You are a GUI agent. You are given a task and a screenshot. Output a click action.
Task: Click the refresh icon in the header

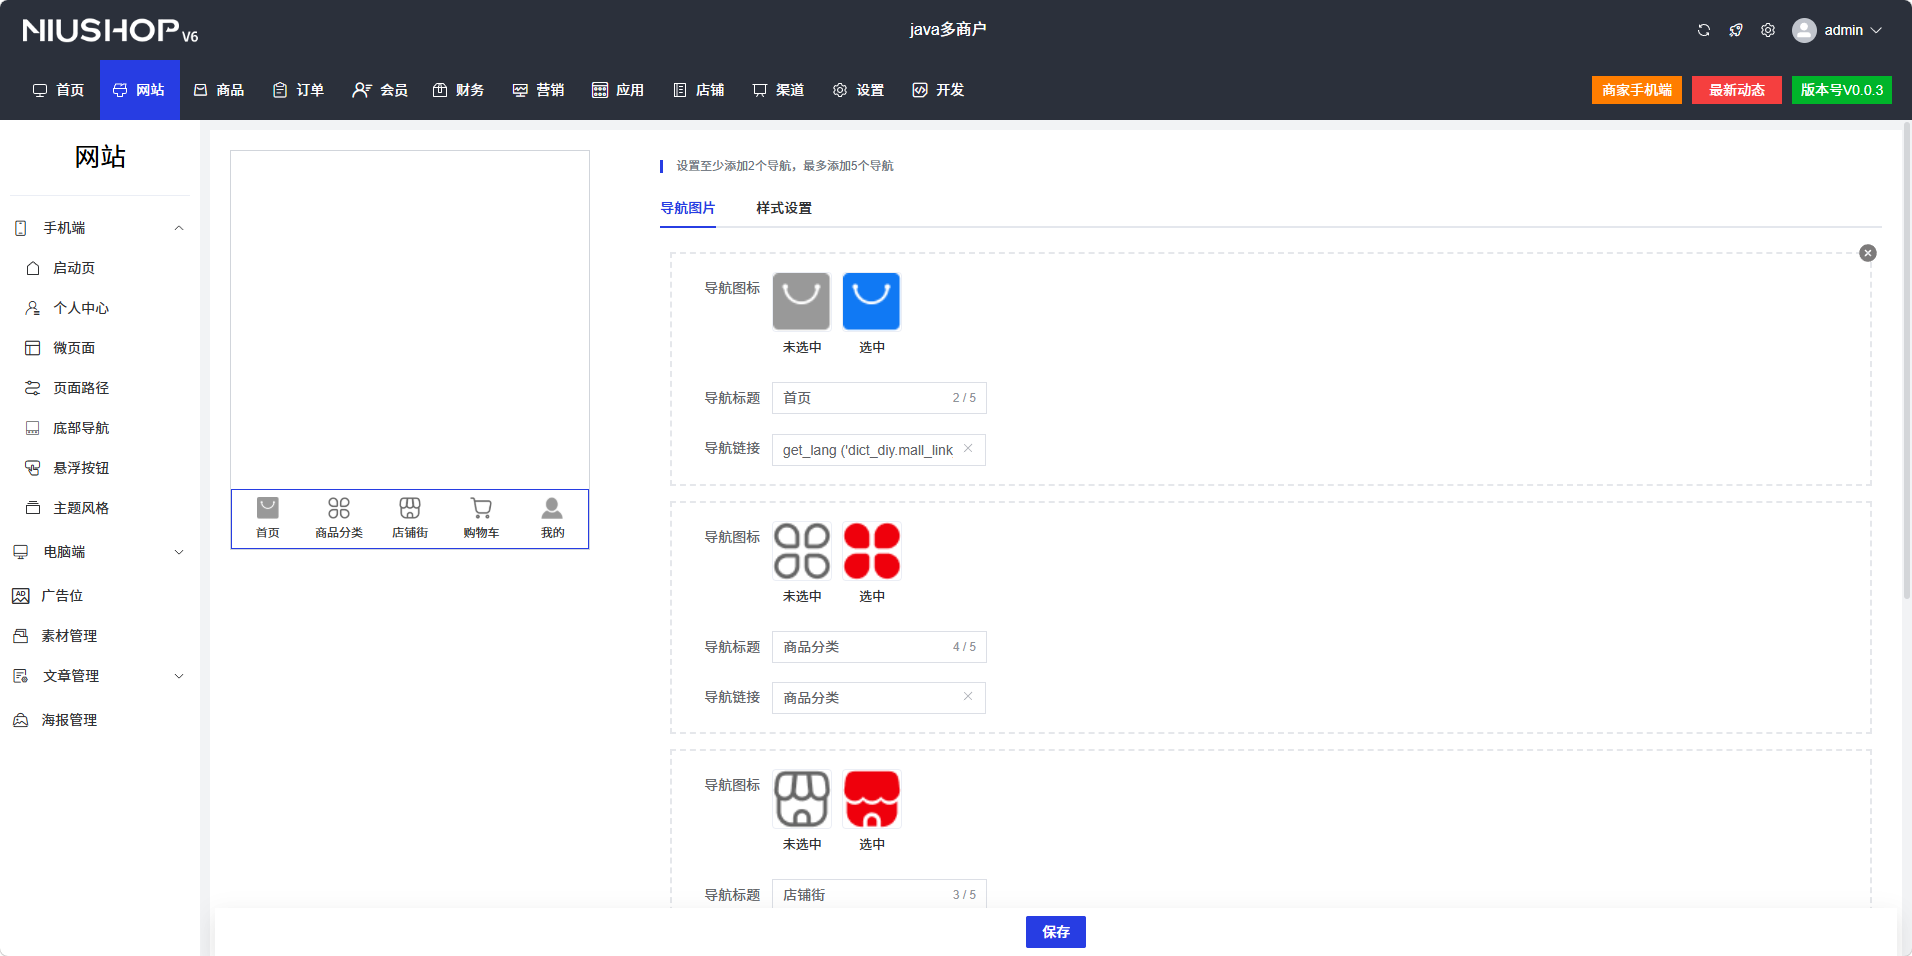pos(1703,30)
